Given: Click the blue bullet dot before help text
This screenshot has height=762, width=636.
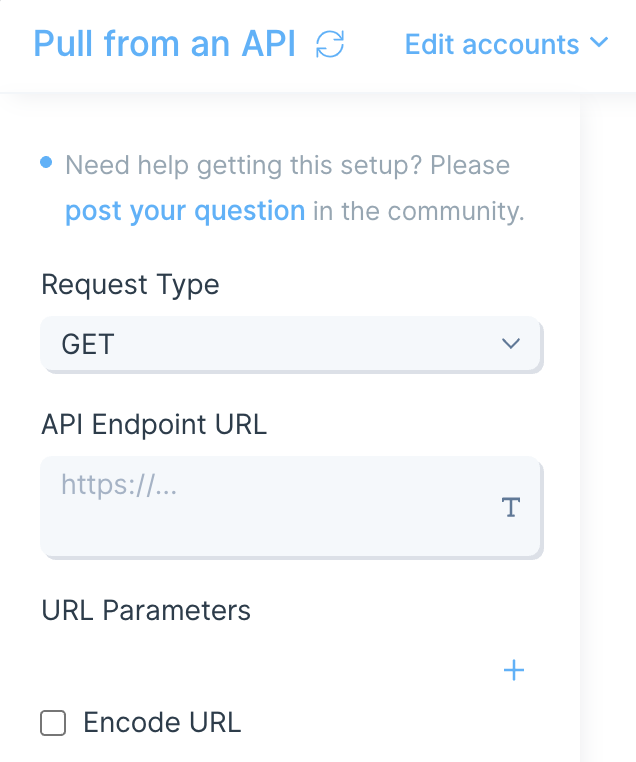Looking at the screenshot, I should click(x=46, y=162).
